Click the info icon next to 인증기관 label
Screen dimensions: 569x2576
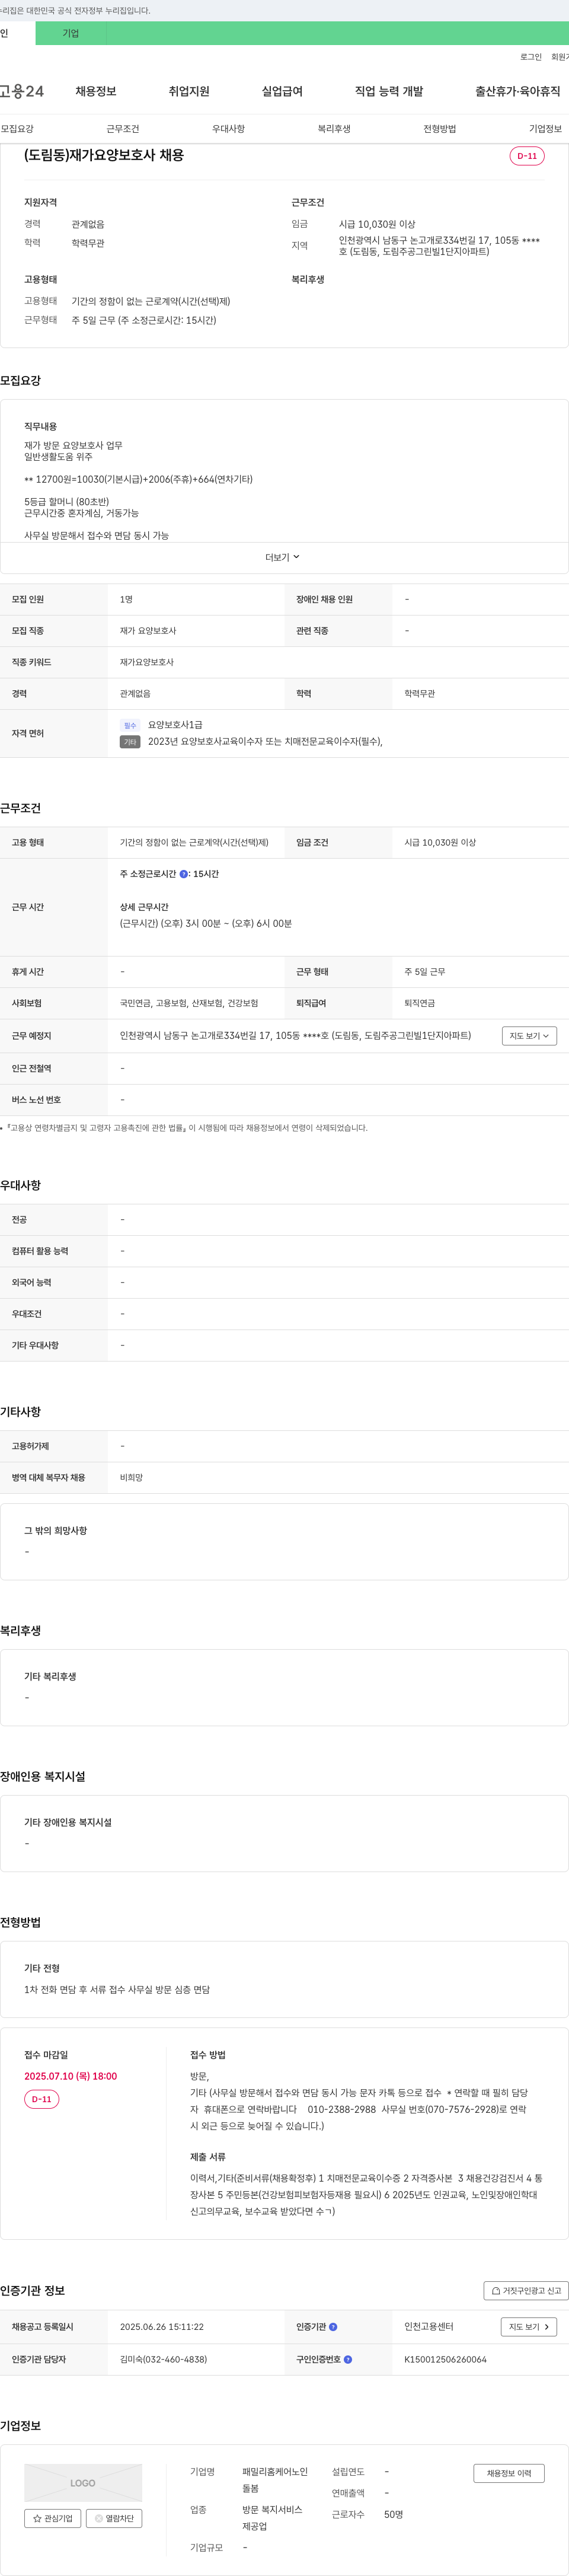(333, 2327)
